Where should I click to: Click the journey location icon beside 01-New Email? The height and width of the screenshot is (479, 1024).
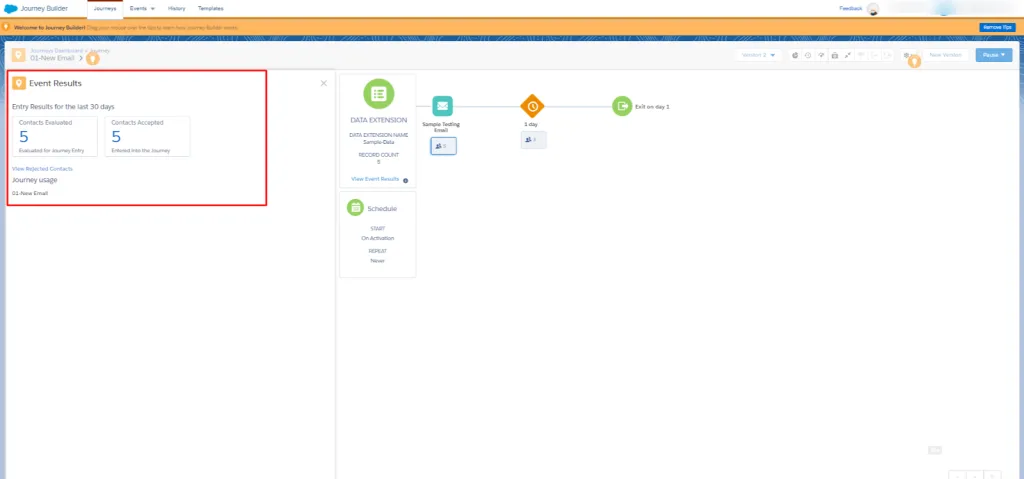(x=19, y=55)
